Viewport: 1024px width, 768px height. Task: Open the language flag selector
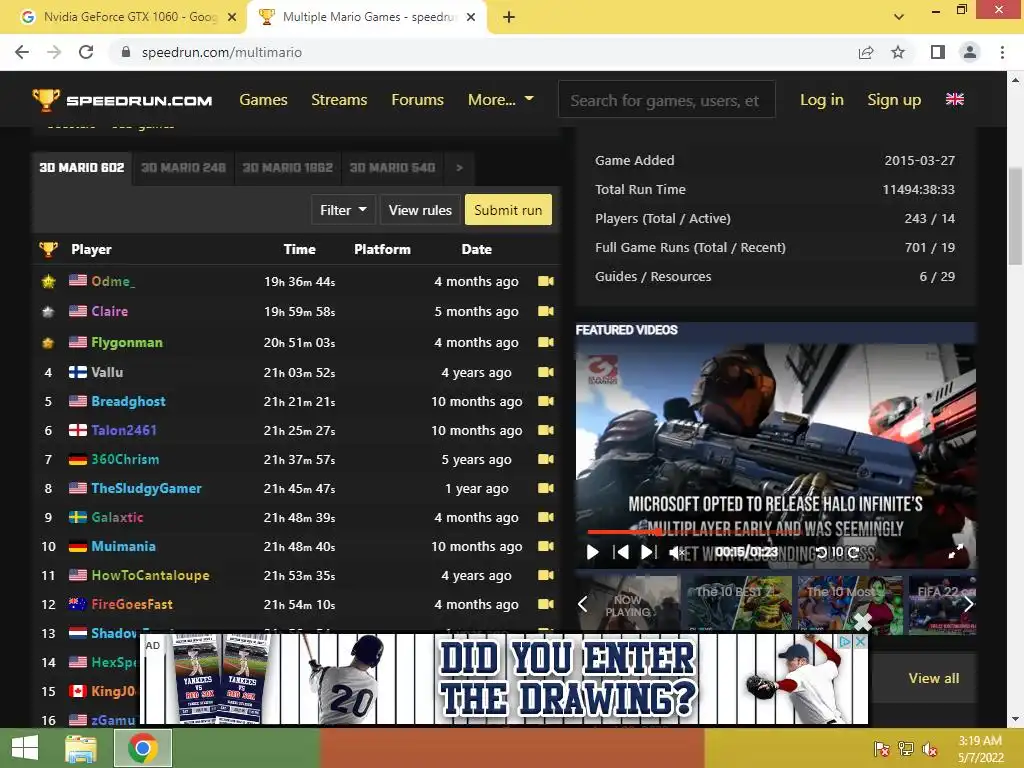[x=955, y=99]
